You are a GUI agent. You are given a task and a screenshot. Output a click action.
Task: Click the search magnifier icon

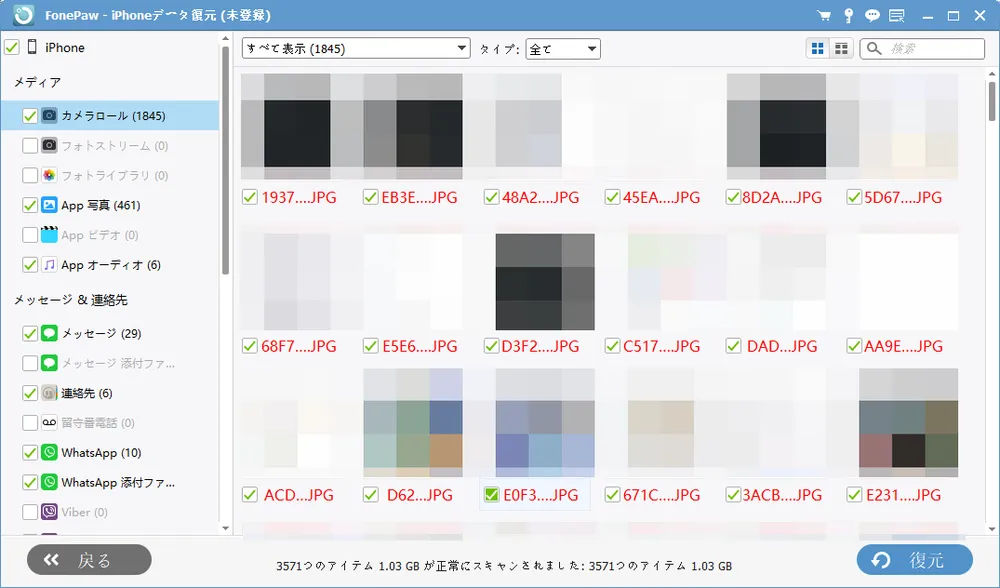(874, 48)
